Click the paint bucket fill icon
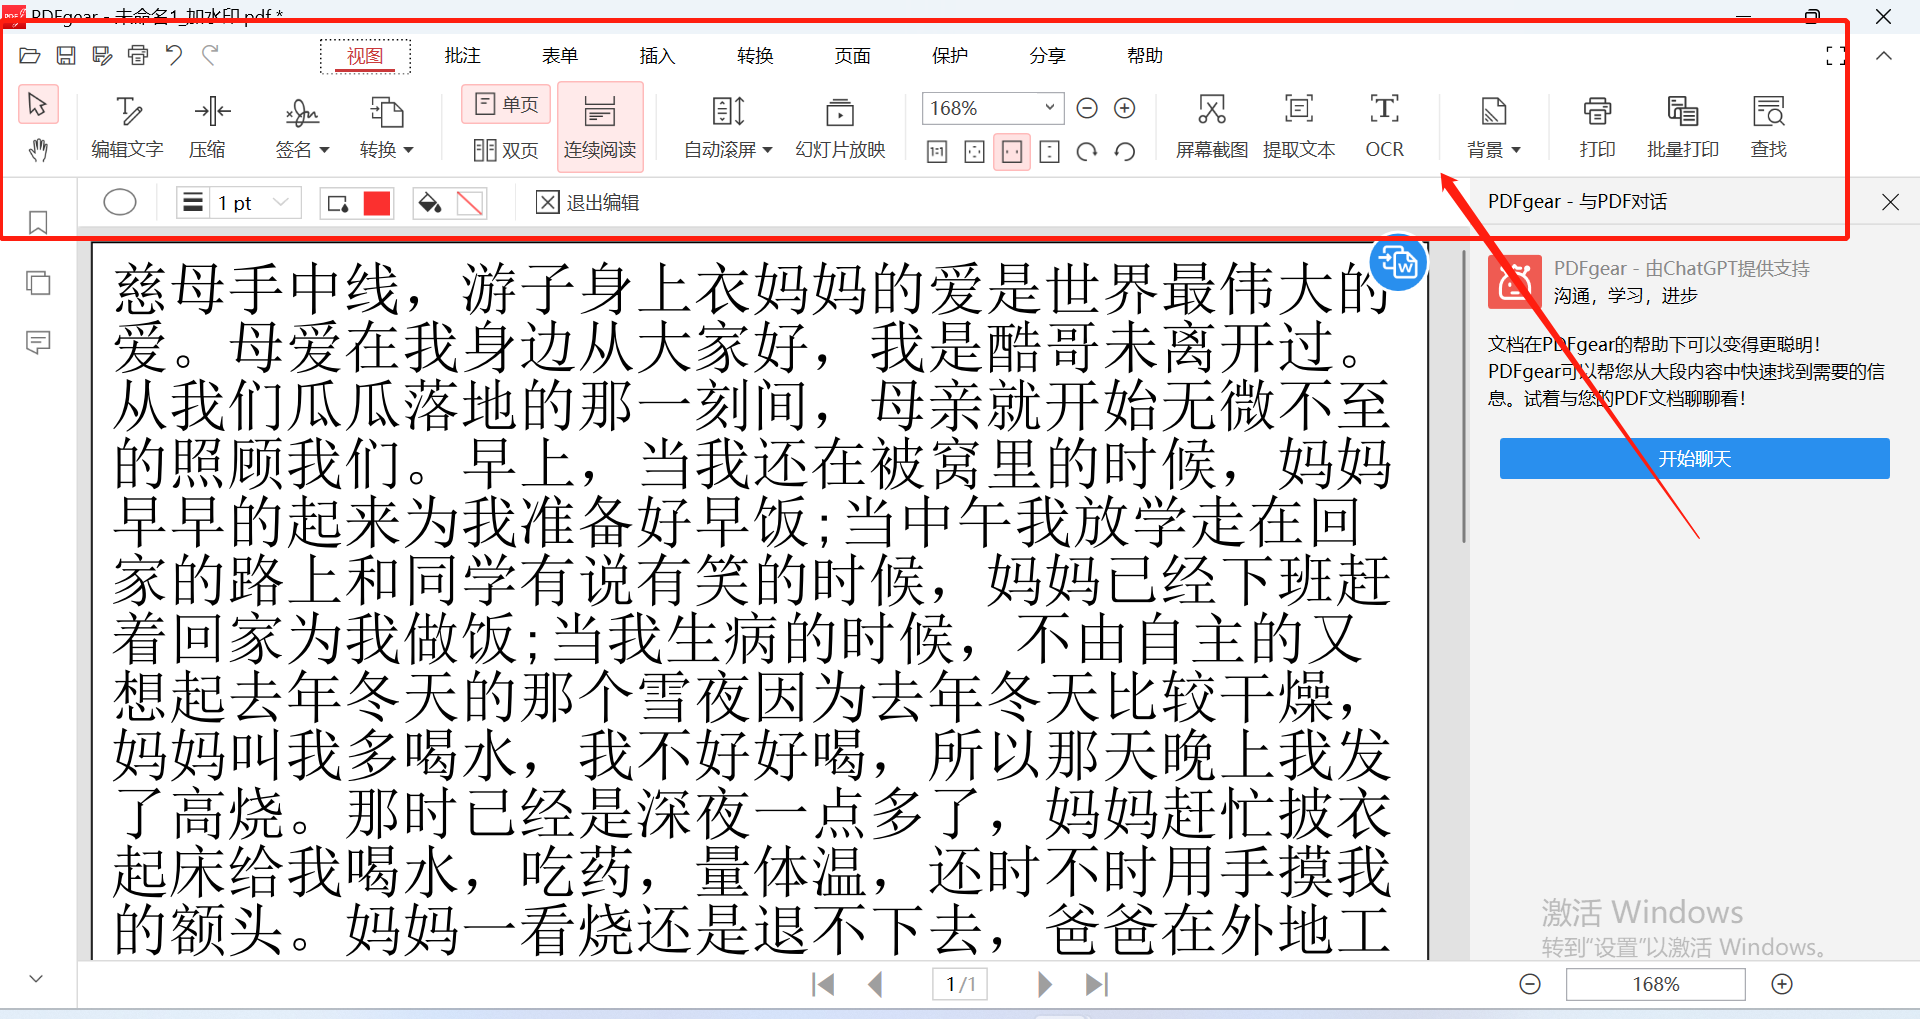Viewport: 1920px width, 1019px height. point(430,203)
